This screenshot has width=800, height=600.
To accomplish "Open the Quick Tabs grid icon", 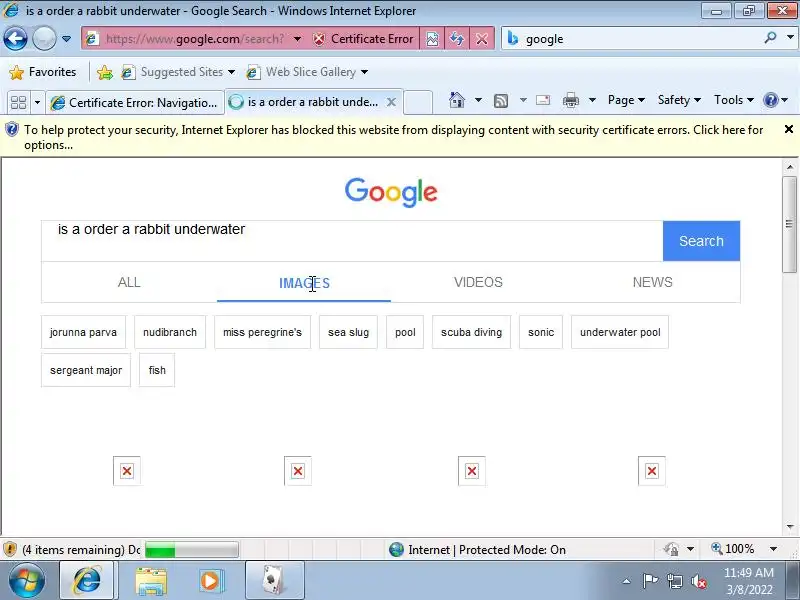I will pos(18,103).
